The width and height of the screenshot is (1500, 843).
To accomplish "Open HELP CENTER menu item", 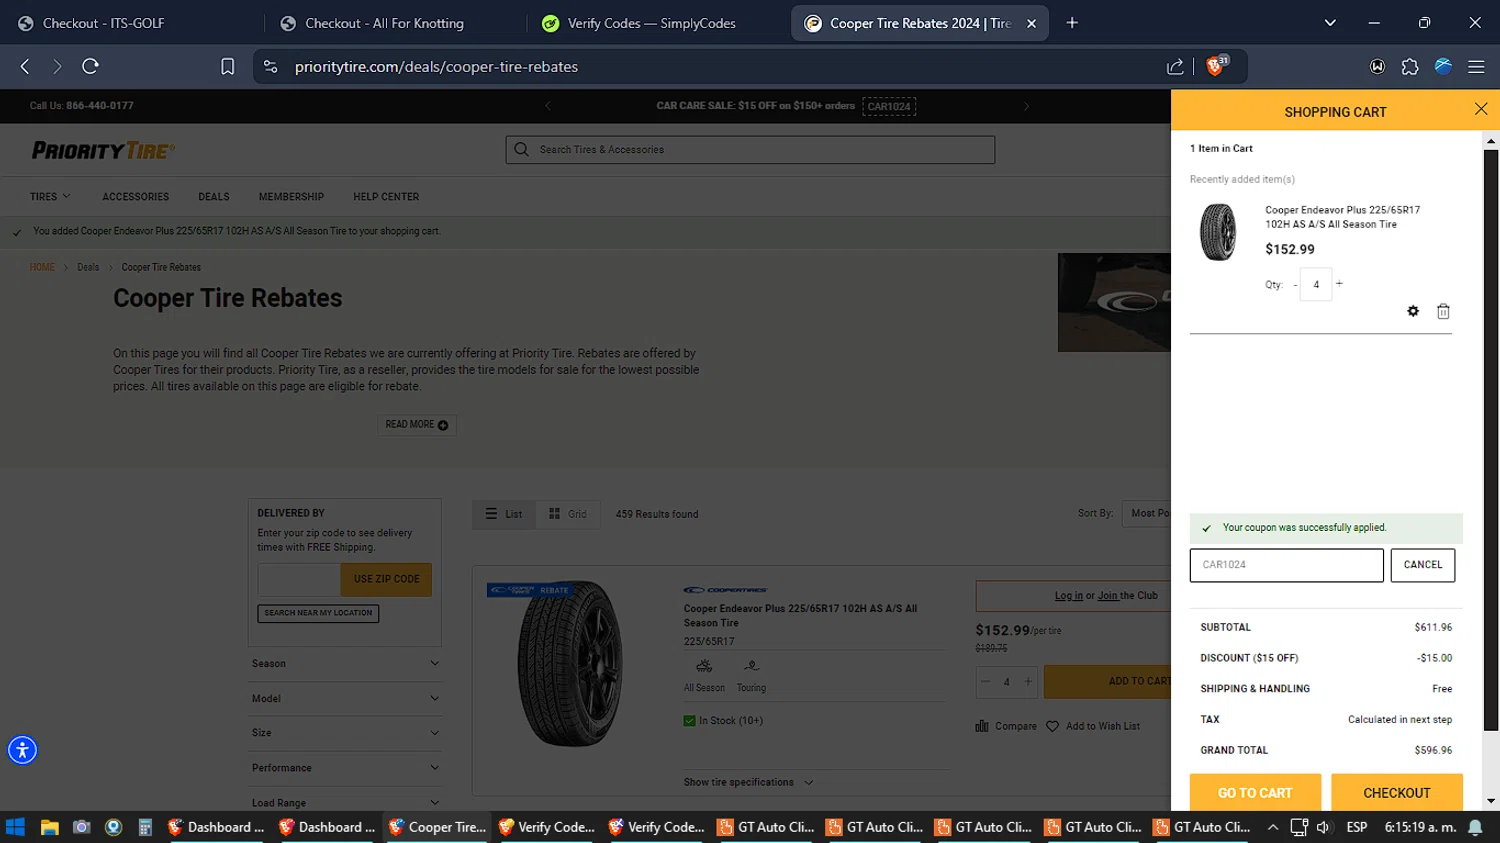I will pyautogui.click(x=386, y=197).
